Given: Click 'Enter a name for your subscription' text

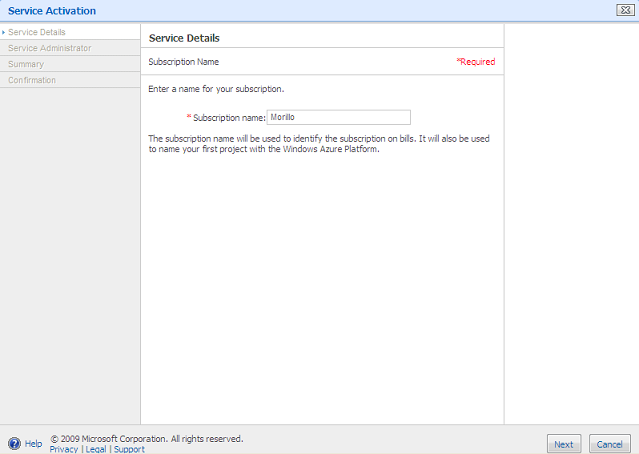Looking at the screenshot, I should (x=216, y=89).
